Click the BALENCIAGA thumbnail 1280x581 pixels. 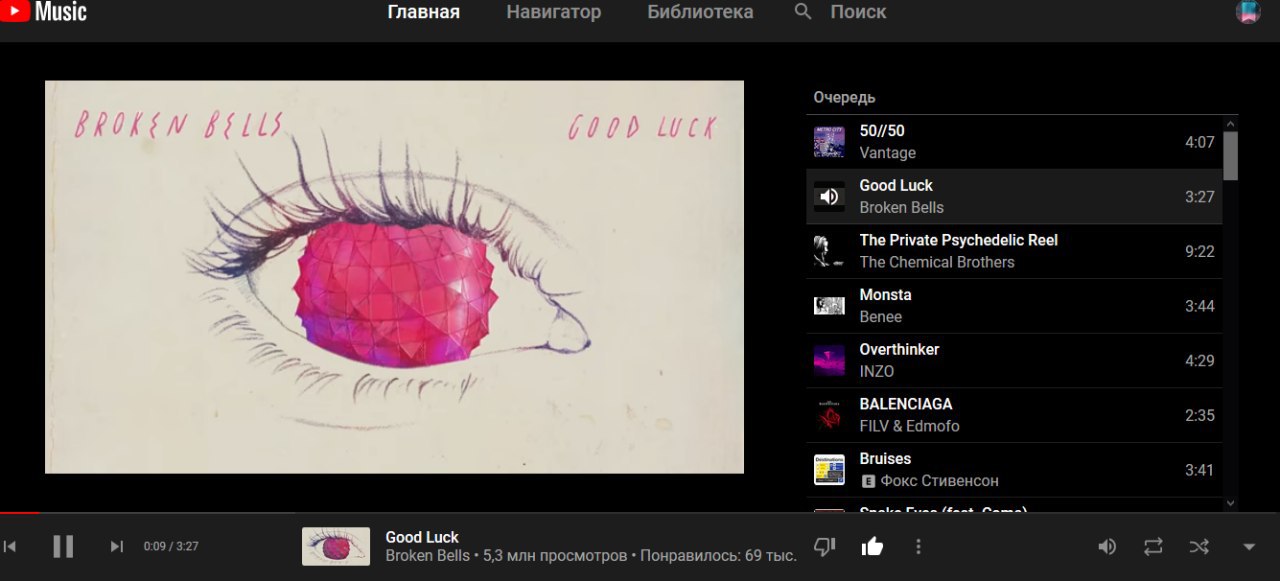tap(829, 415)
